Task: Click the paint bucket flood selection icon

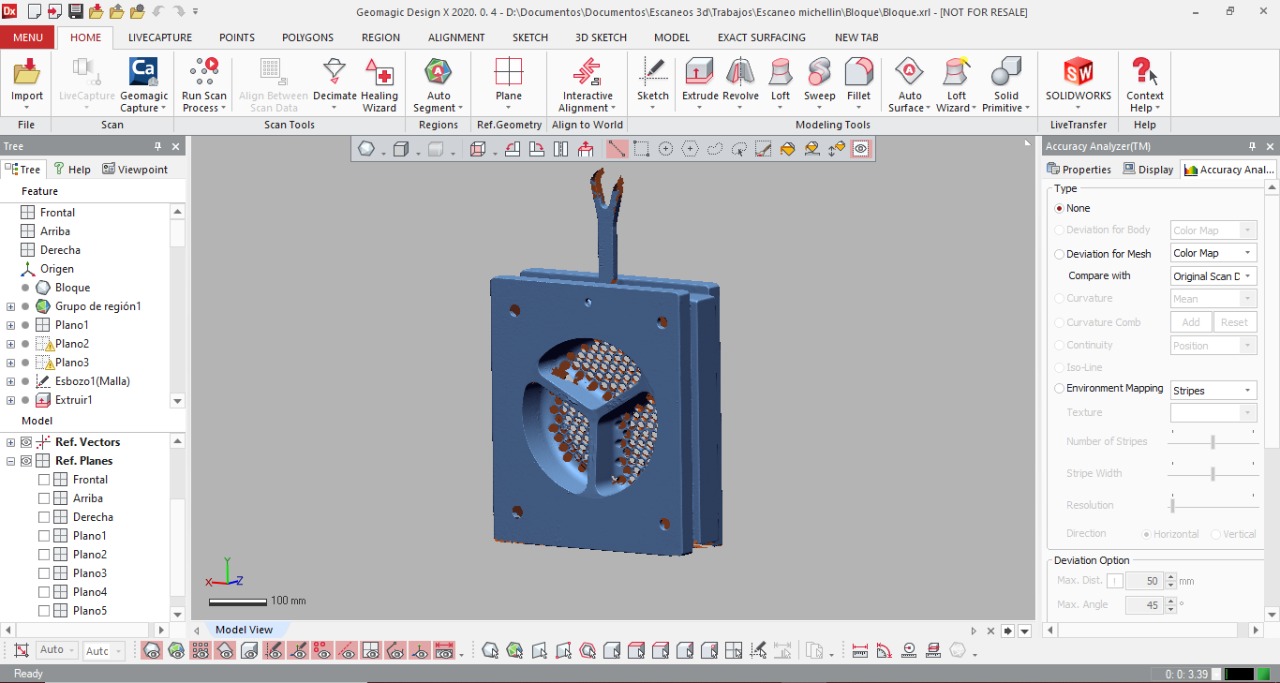Action: (788, 149)
